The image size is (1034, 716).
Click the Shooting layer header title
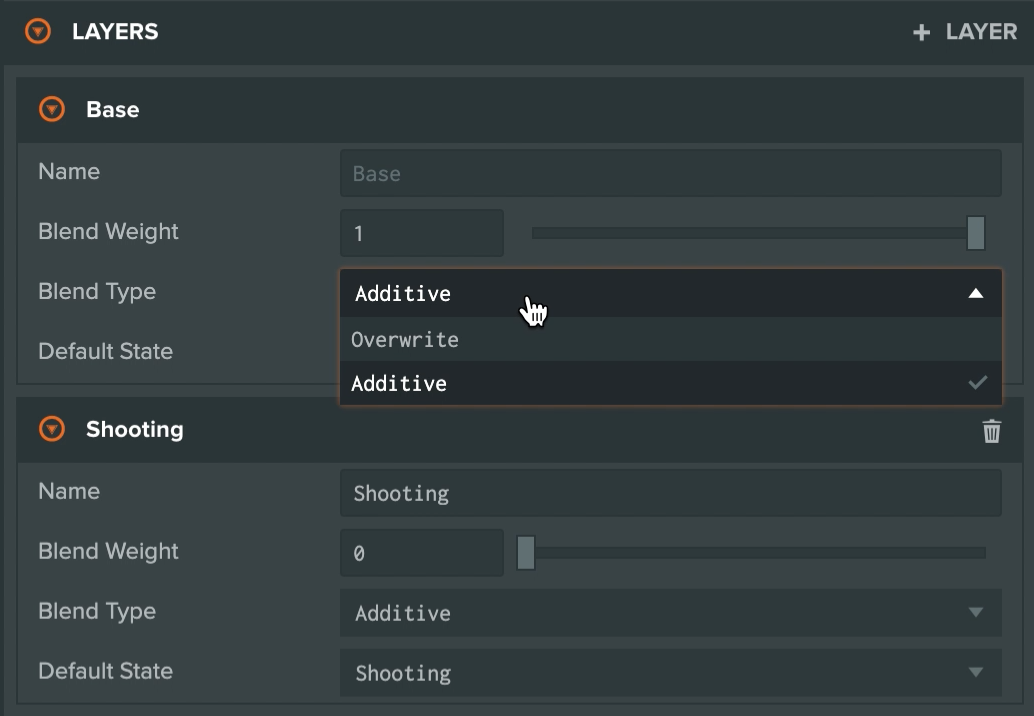coord(135,430)
